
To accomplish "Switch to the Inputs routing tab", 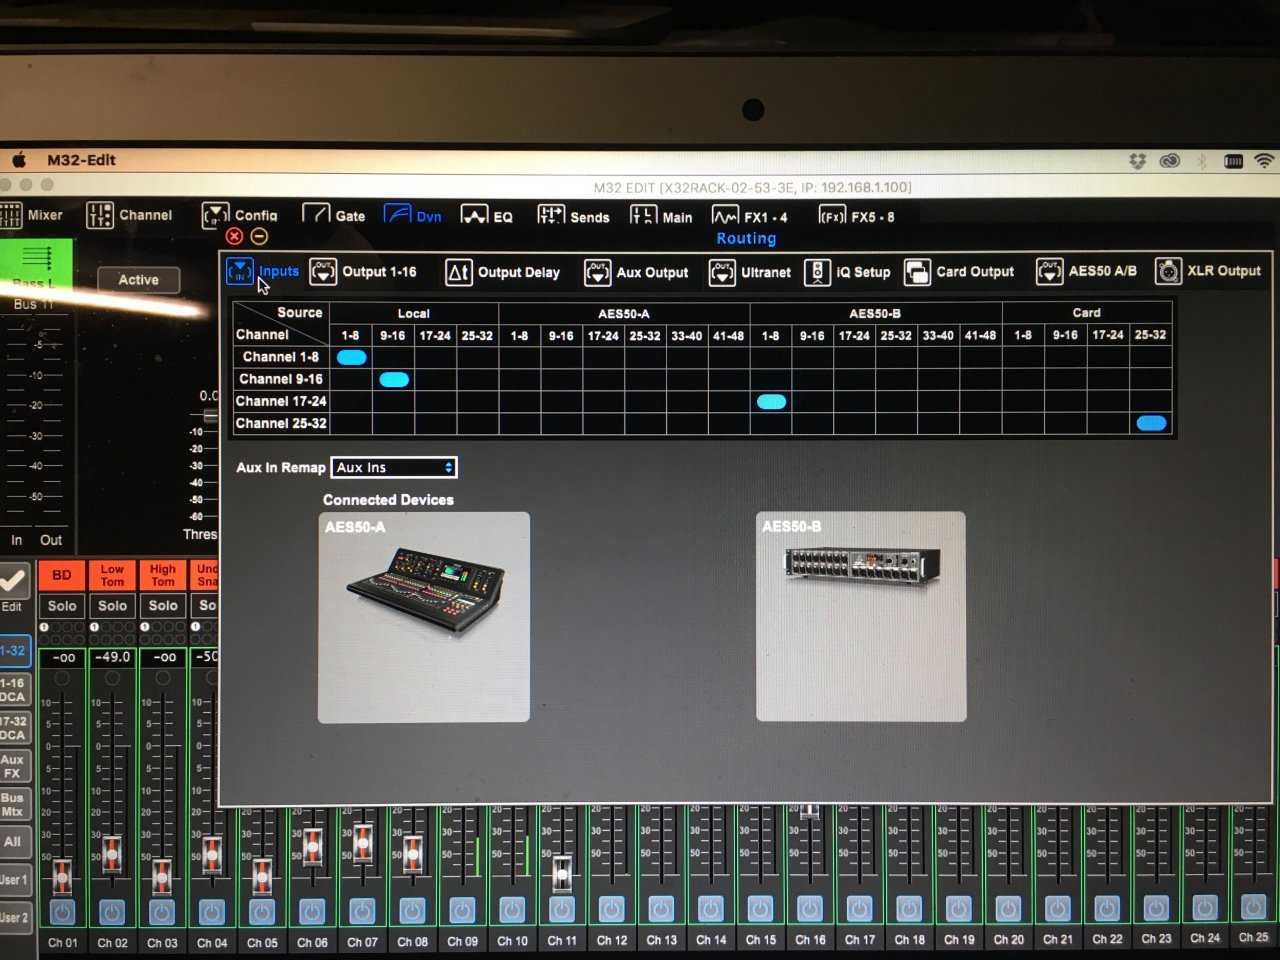I will (263, 271).
